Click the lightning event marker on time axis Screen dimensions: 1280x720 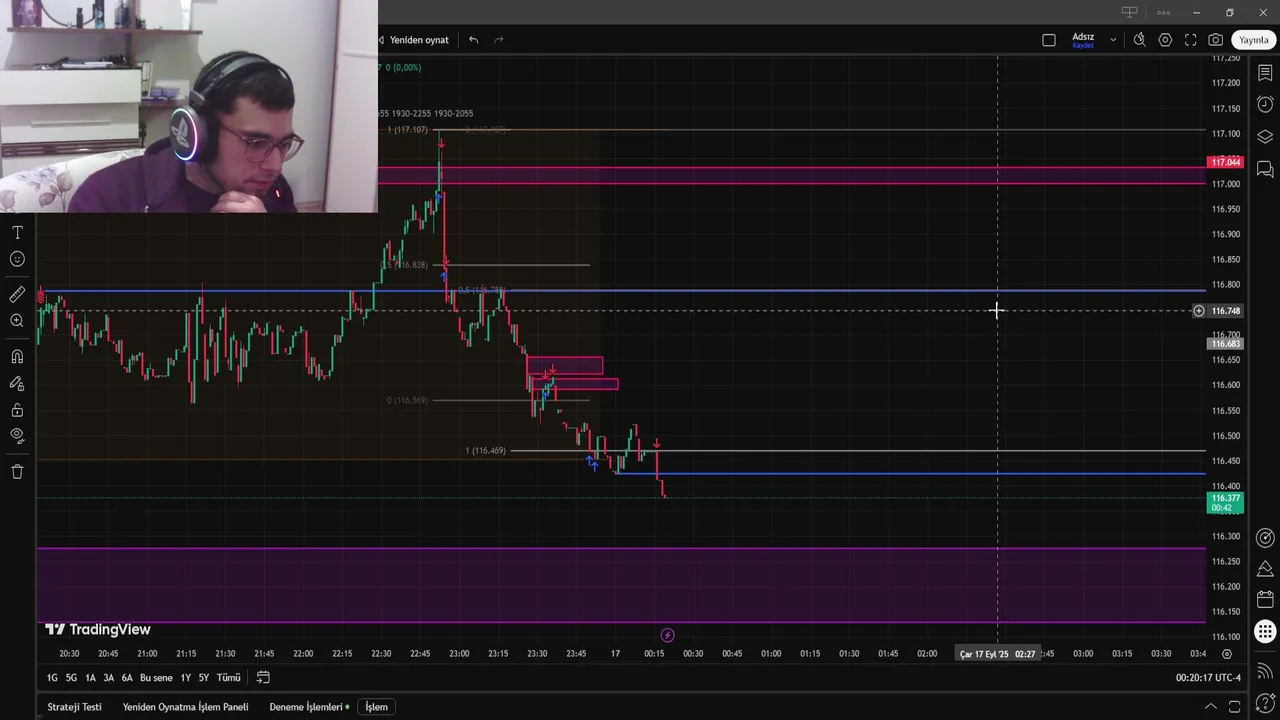667,635
